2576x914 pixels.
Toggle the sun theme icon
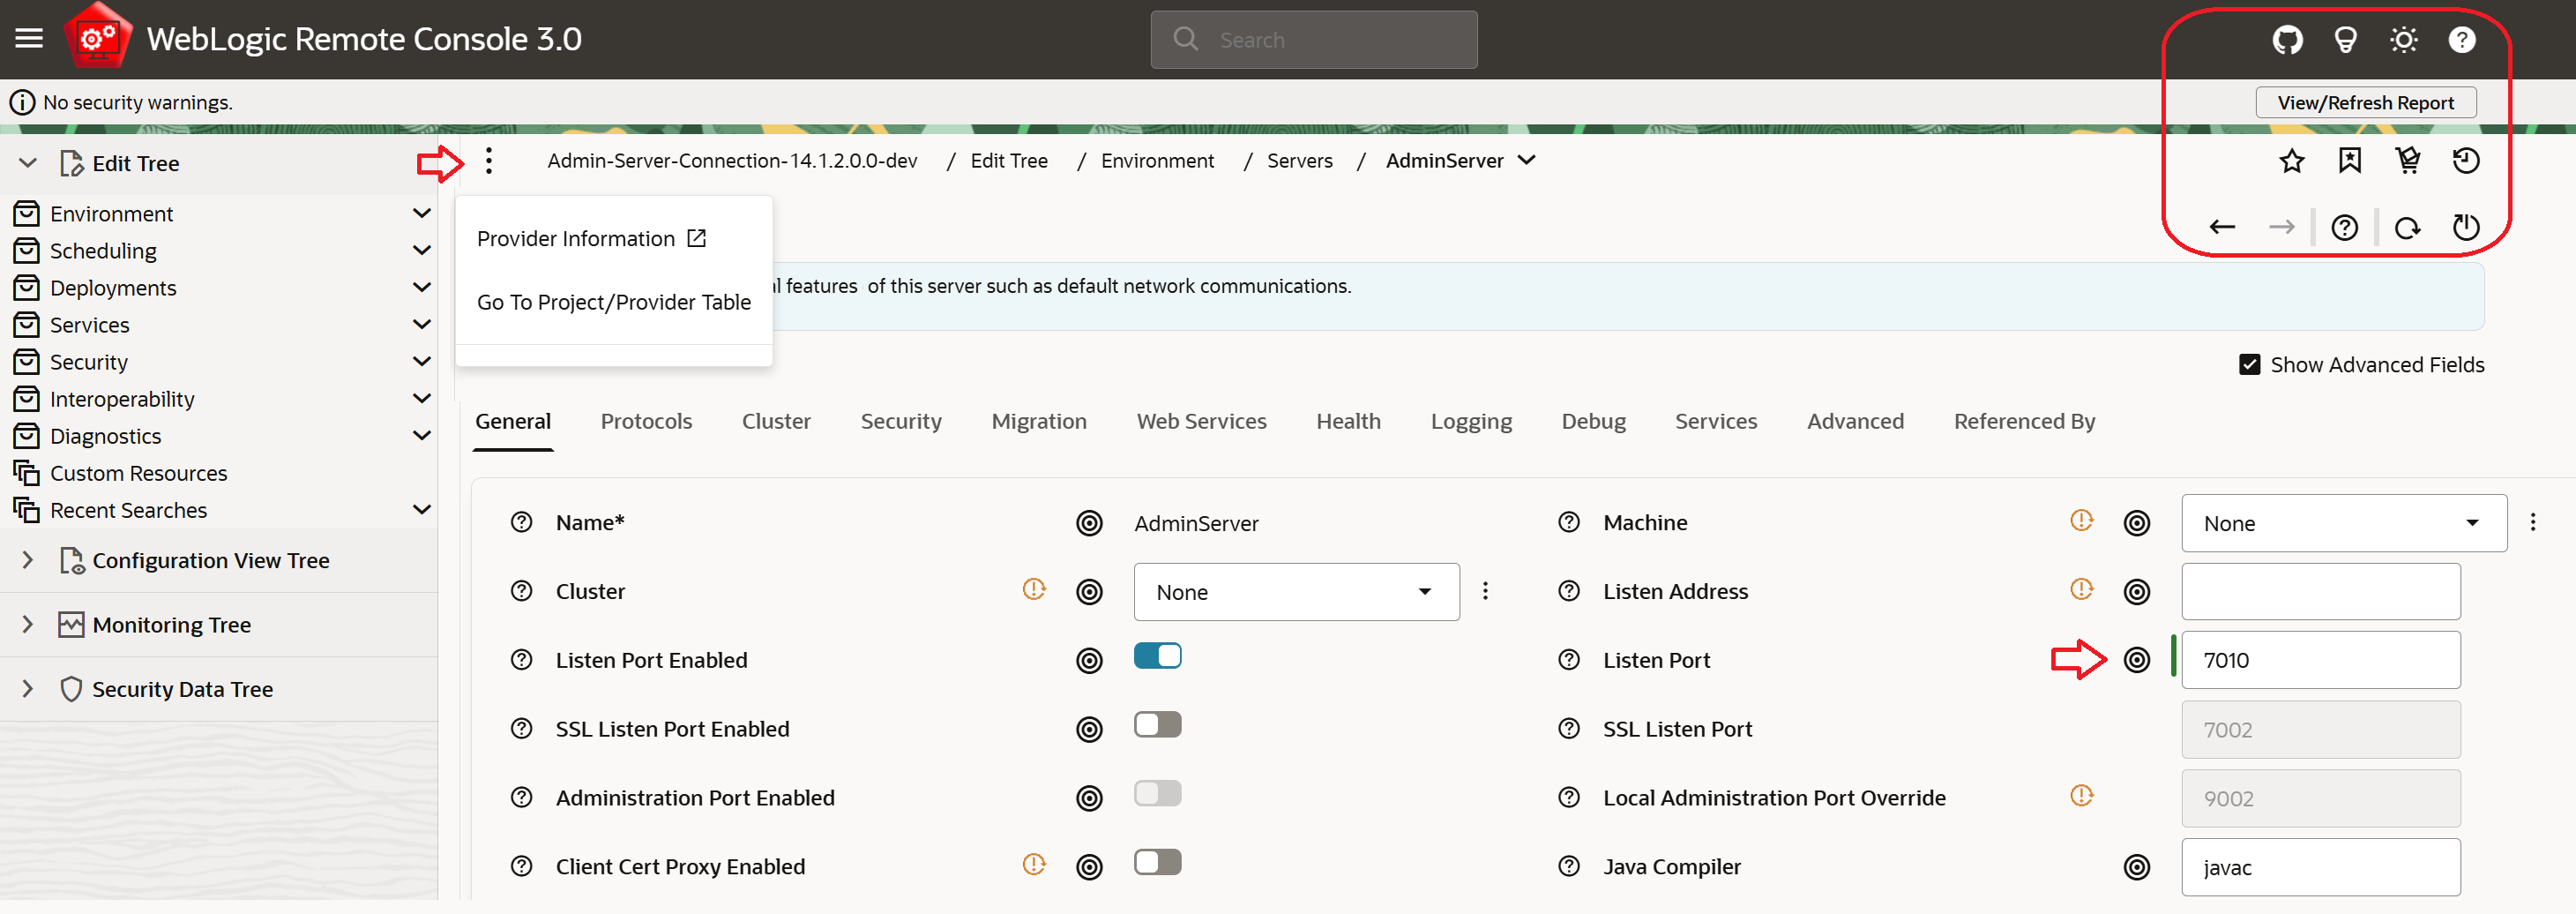2403,40
